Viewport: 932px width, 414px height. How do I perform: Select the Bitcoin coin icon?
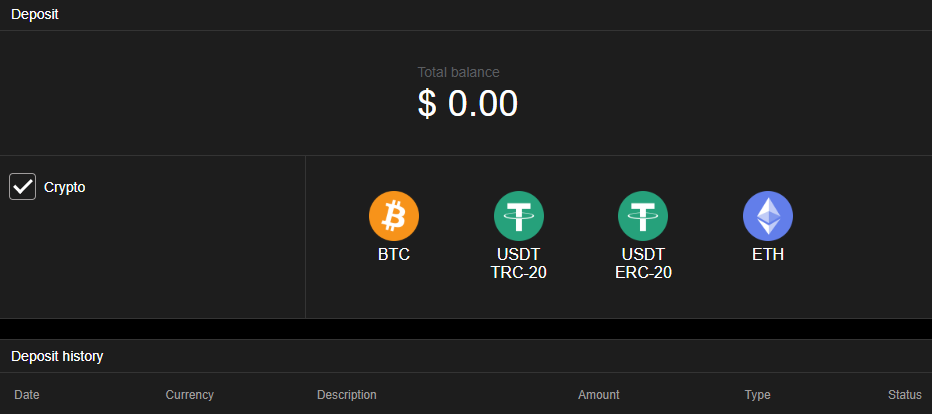point(394,215)
